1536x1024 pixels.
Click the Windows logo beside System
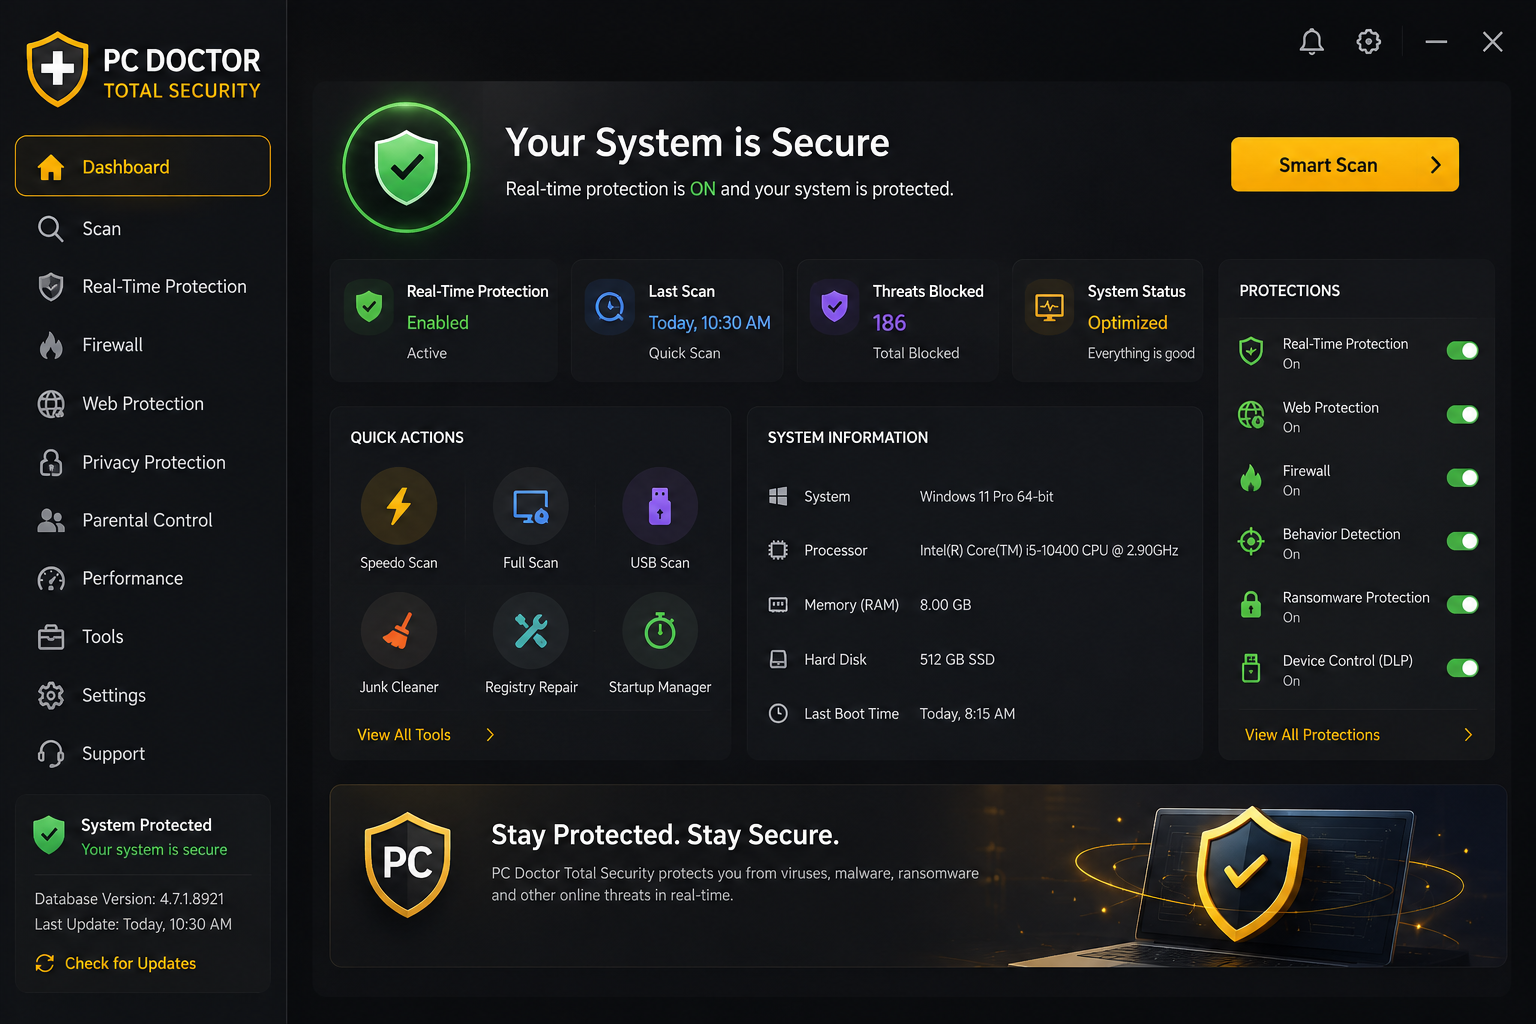778,496
